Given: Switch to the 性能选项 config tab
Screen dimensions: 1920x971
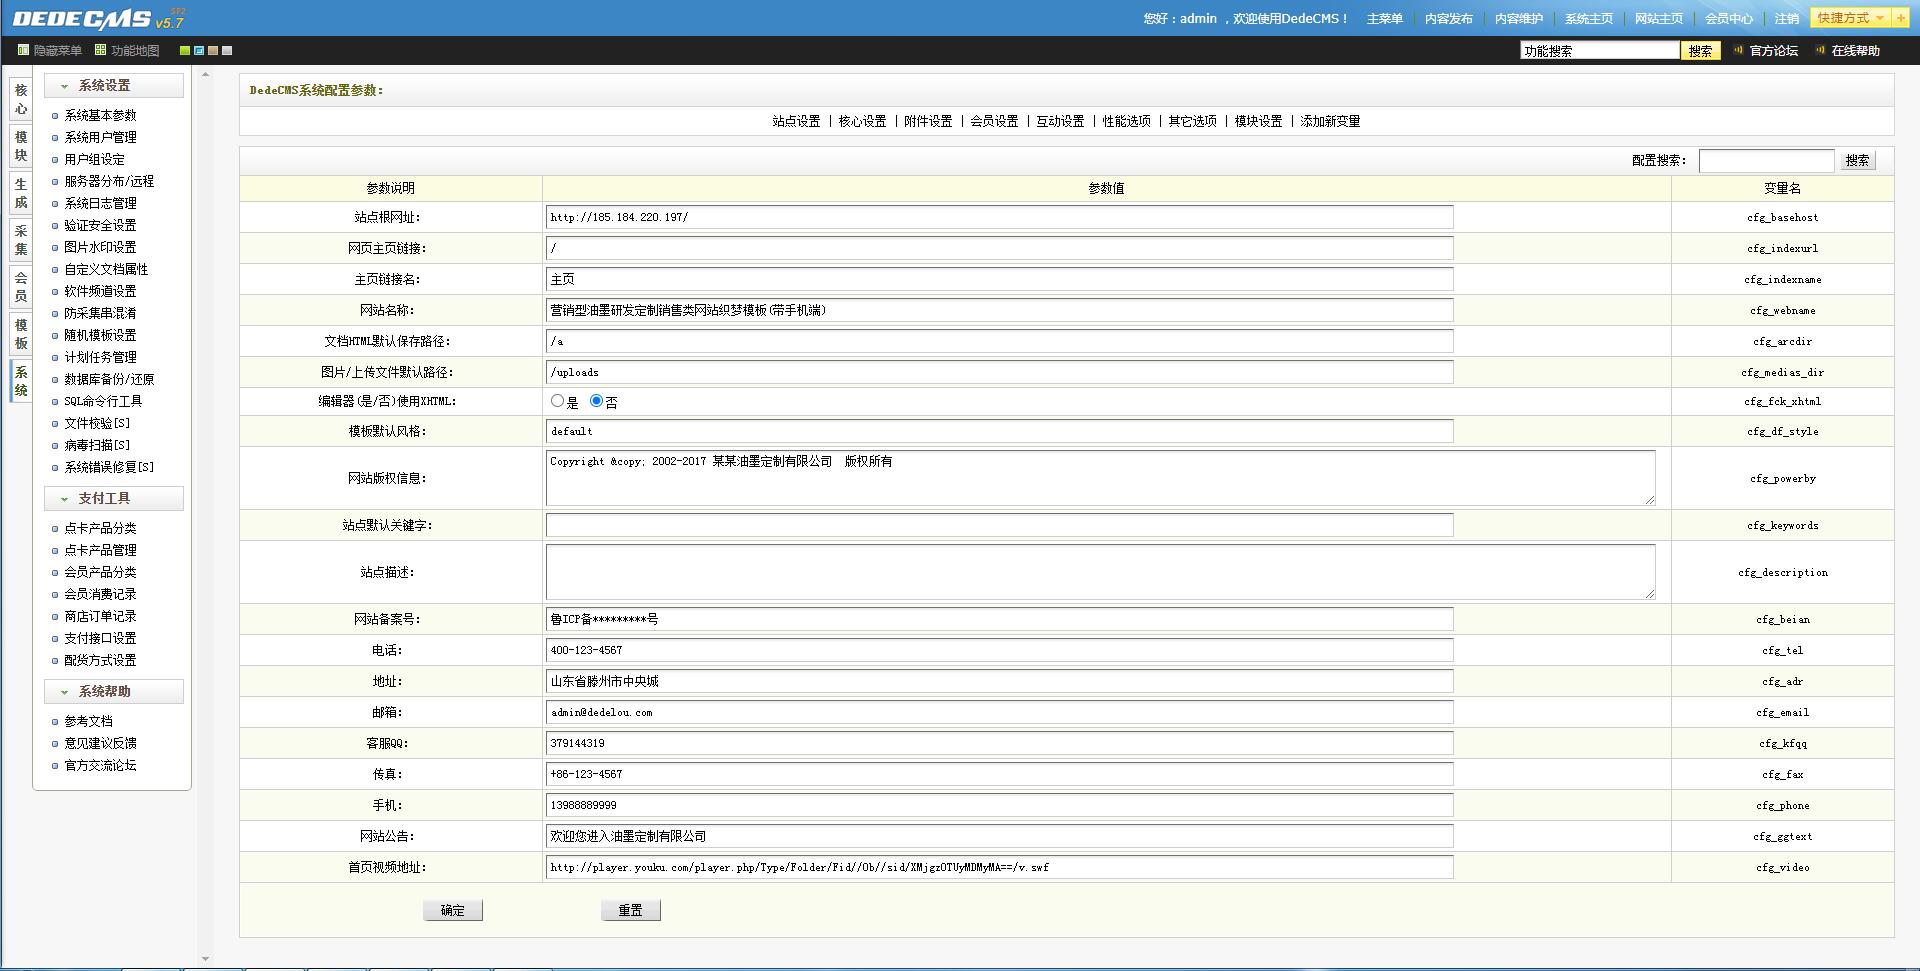Looking at the screenshot, I should [1126, 121].
